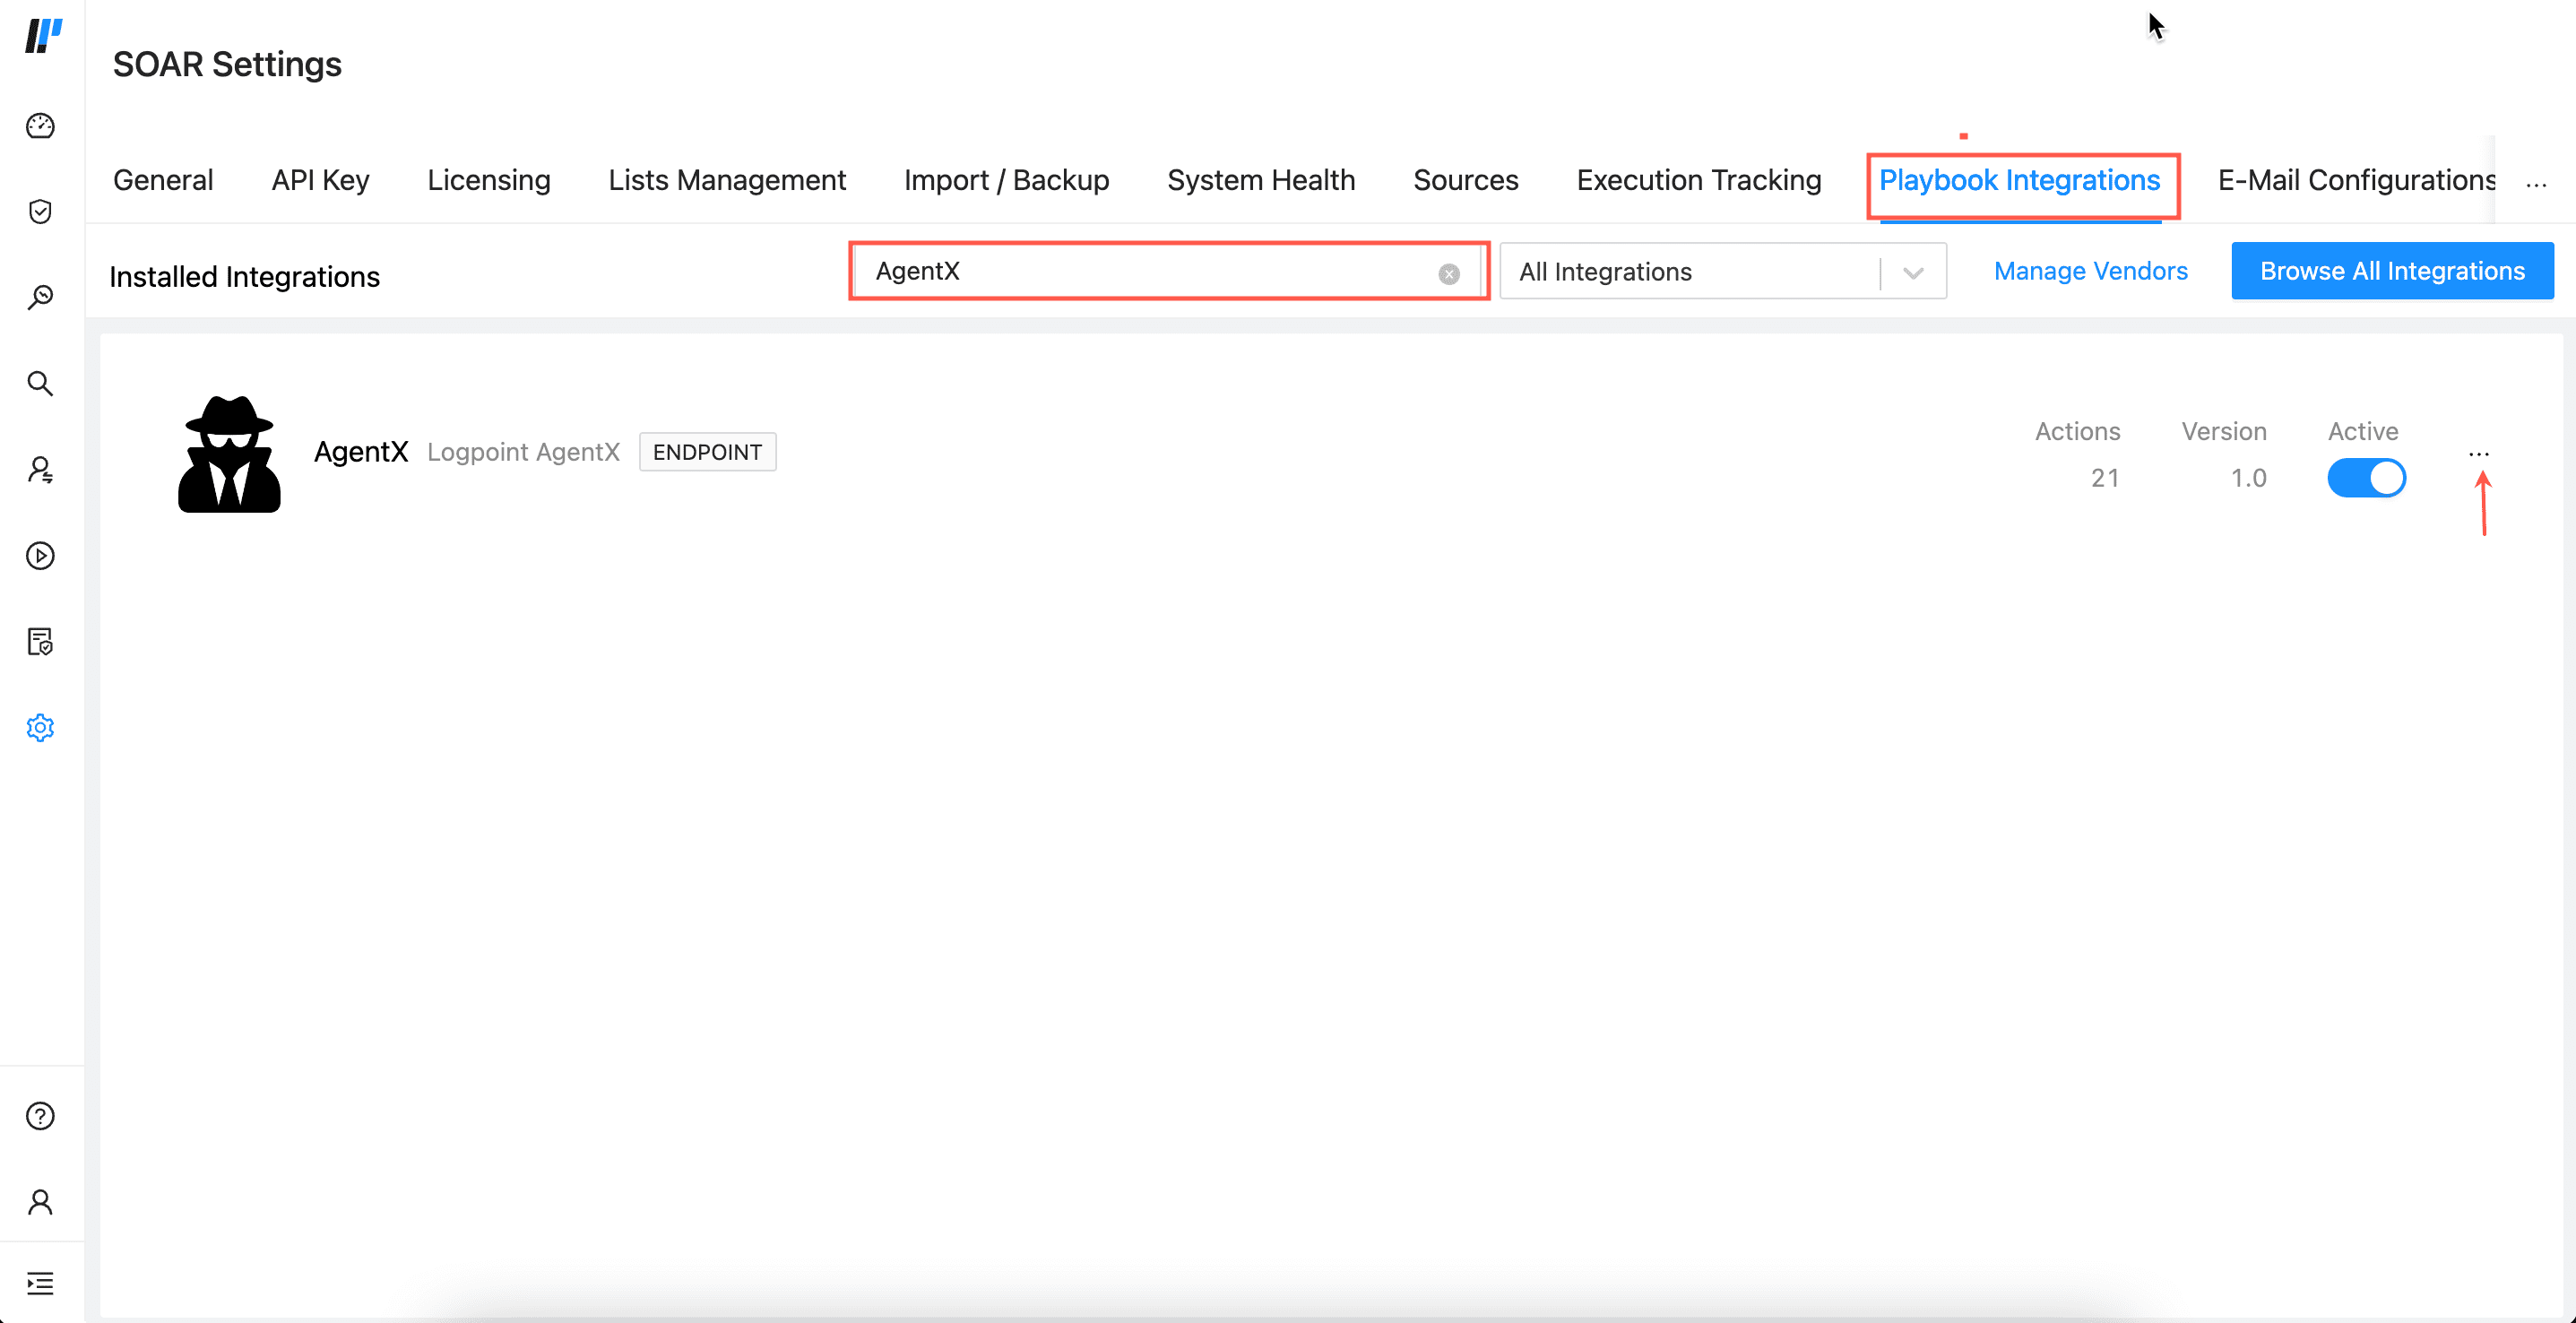This screenshot has width=2576, height=1323.
Task: Open AgentX row three-dot options menu
Action: point(2478,455)
